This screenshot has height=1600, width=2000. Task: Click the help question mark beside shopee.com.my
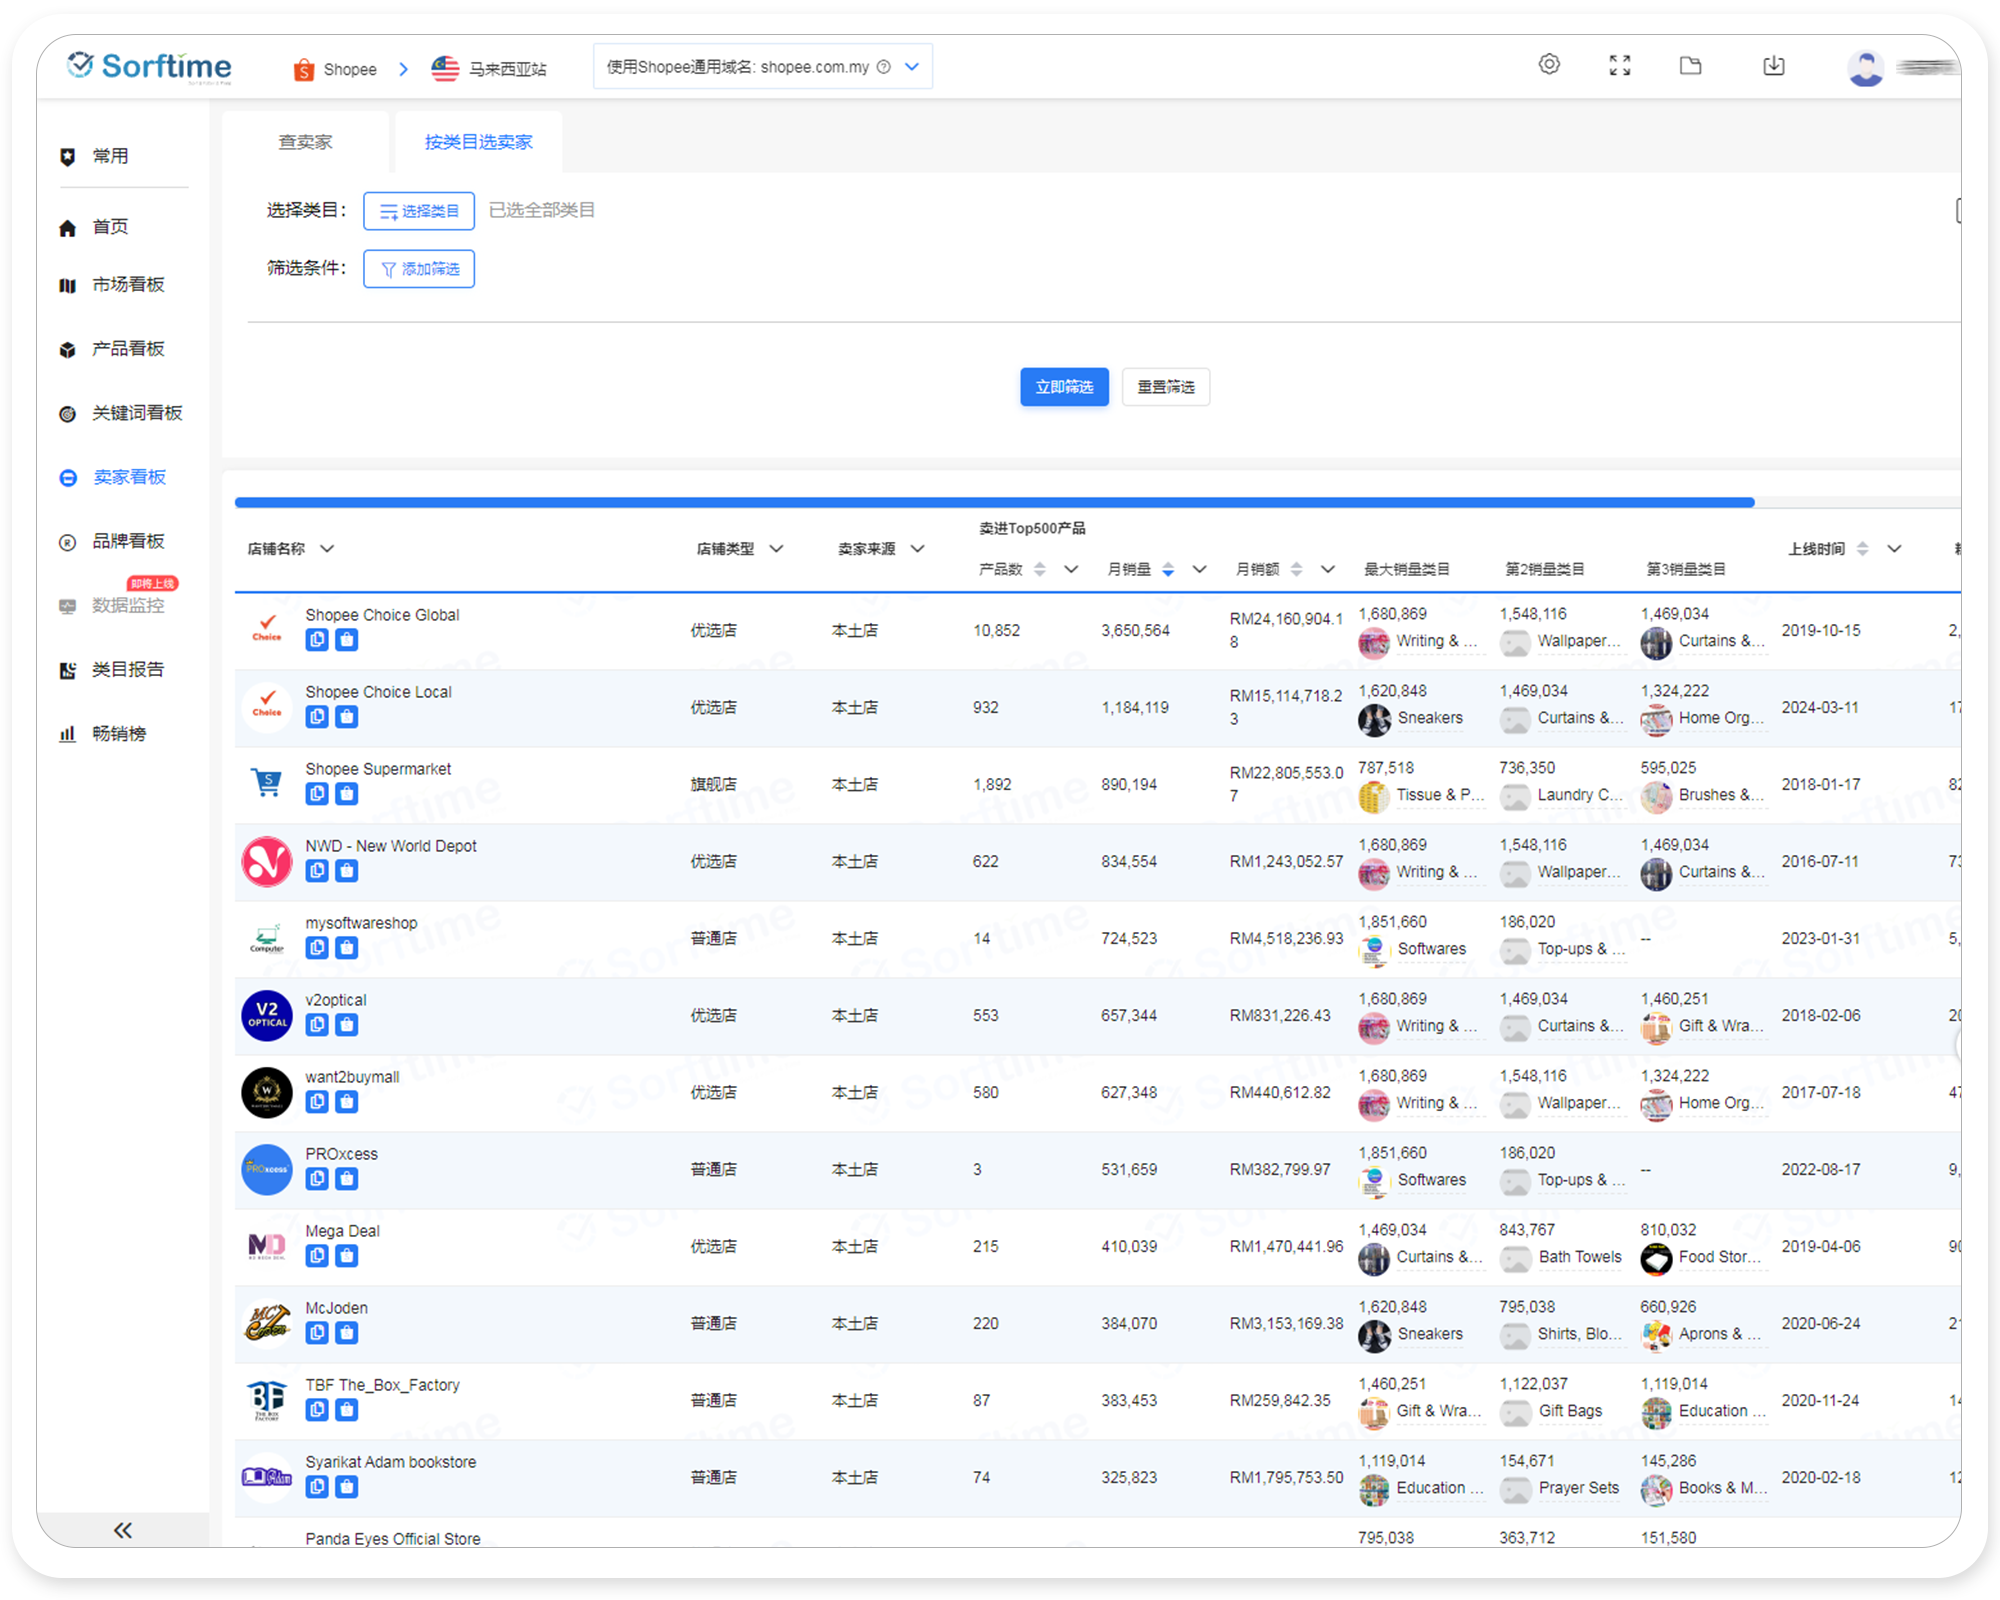click(884, 67)
